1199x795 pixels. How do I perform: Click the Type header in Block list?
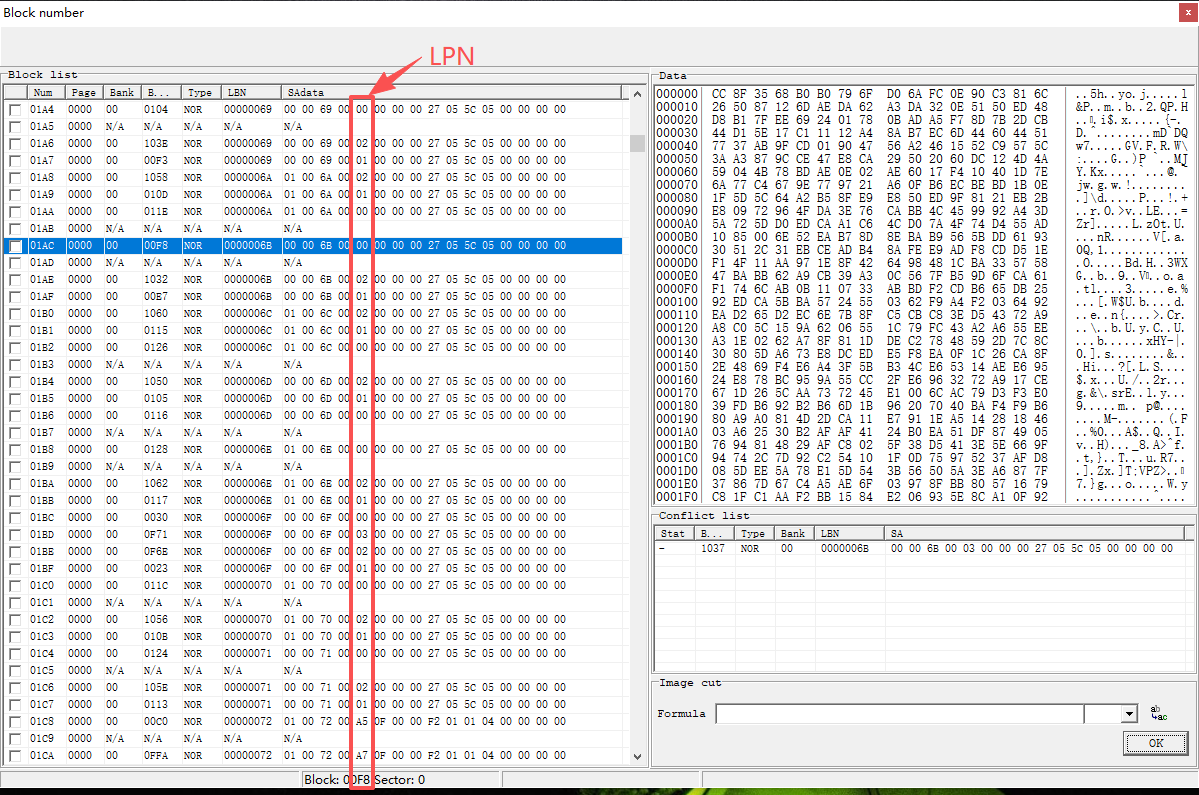pyautogui.click(x=201, y=92)
